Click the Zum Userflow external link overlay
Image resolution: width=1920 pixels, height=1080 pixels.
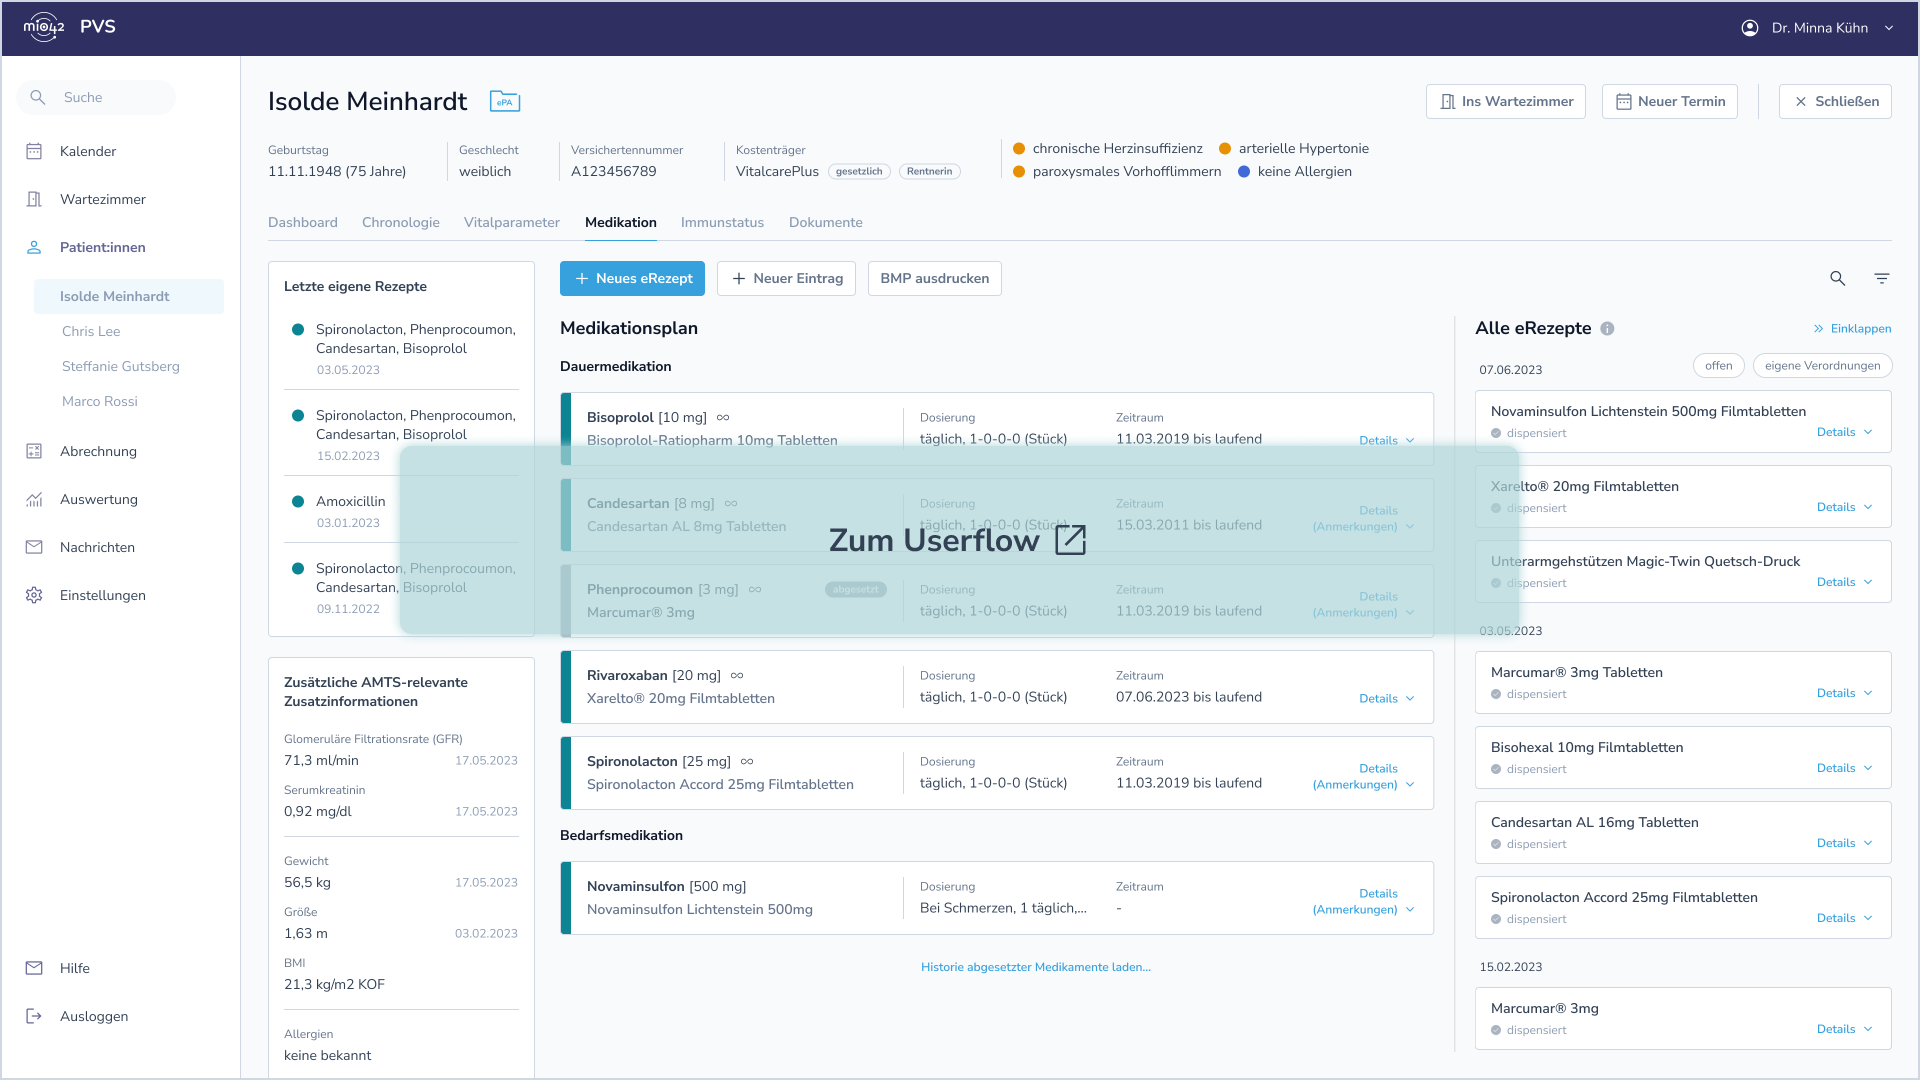click(x=958, y=540)
